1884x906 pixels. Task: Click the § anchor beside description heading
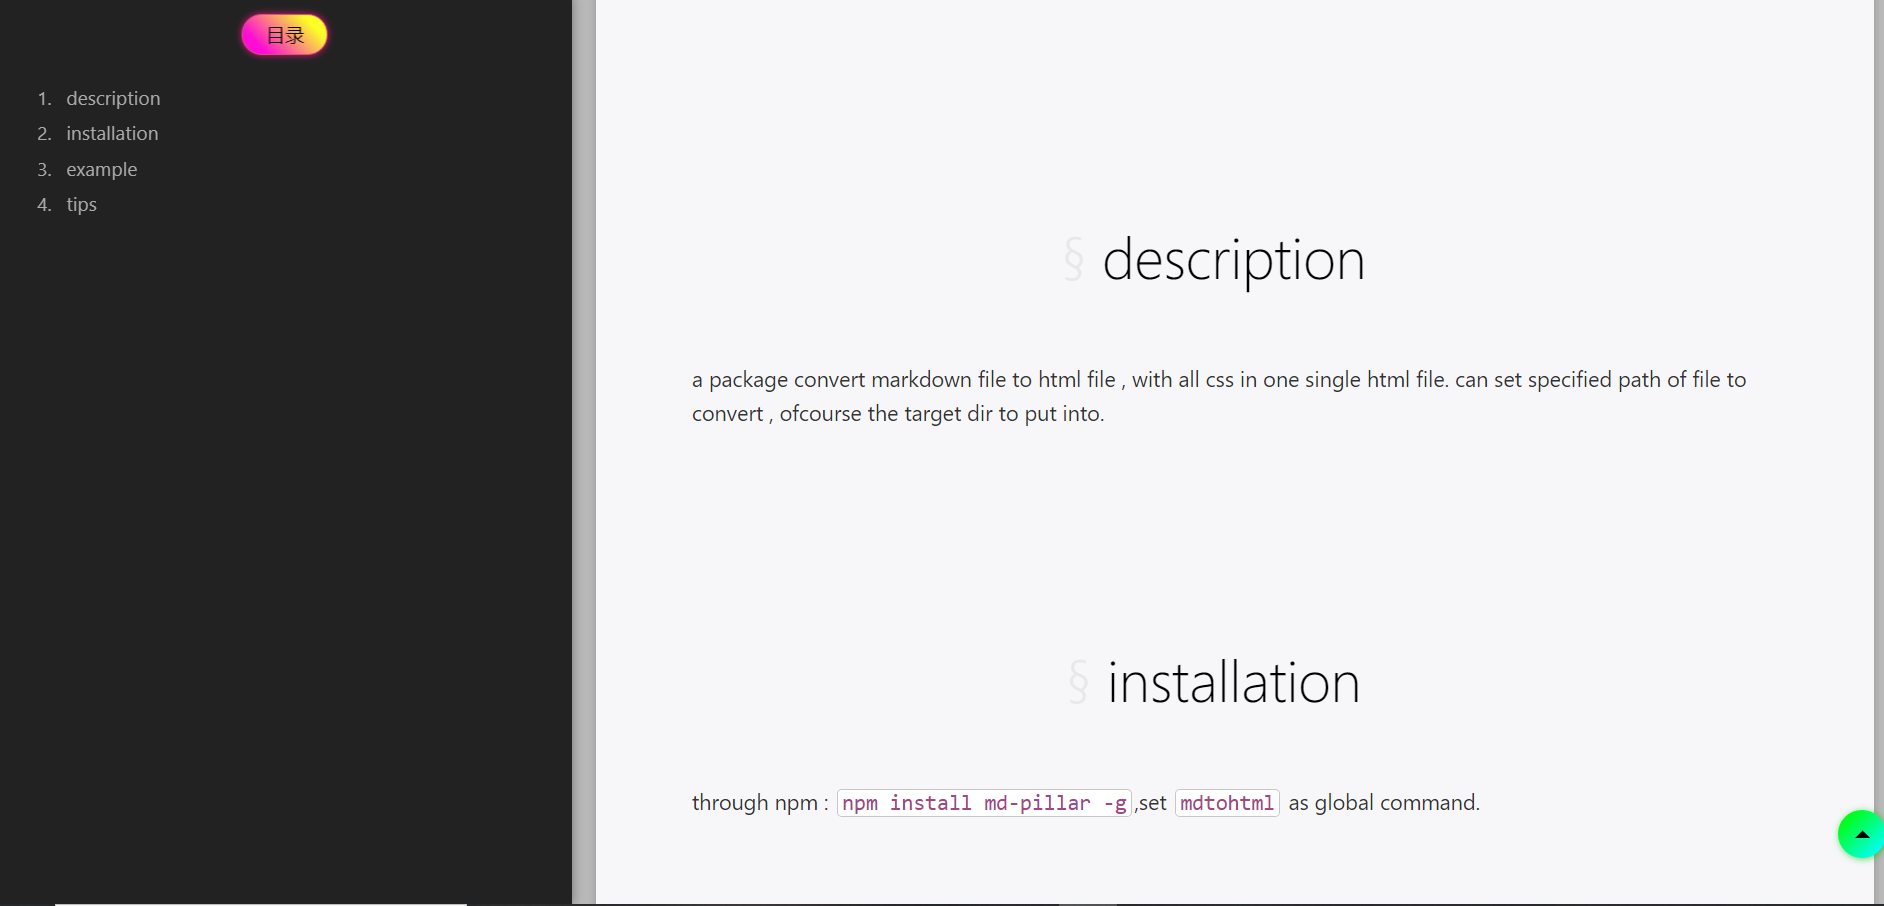(x=1073, y=259)
